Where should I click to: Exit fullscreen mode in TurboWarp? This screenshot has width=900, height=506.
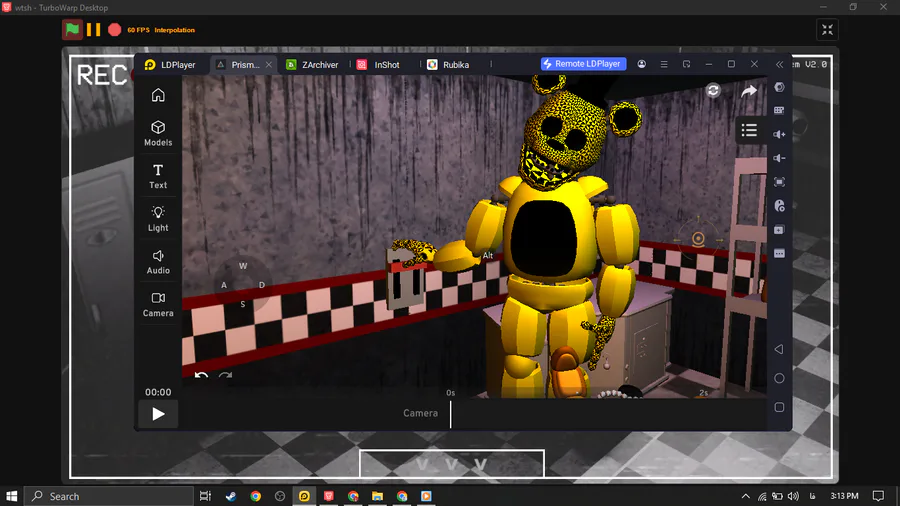click(x=827, y=30)
